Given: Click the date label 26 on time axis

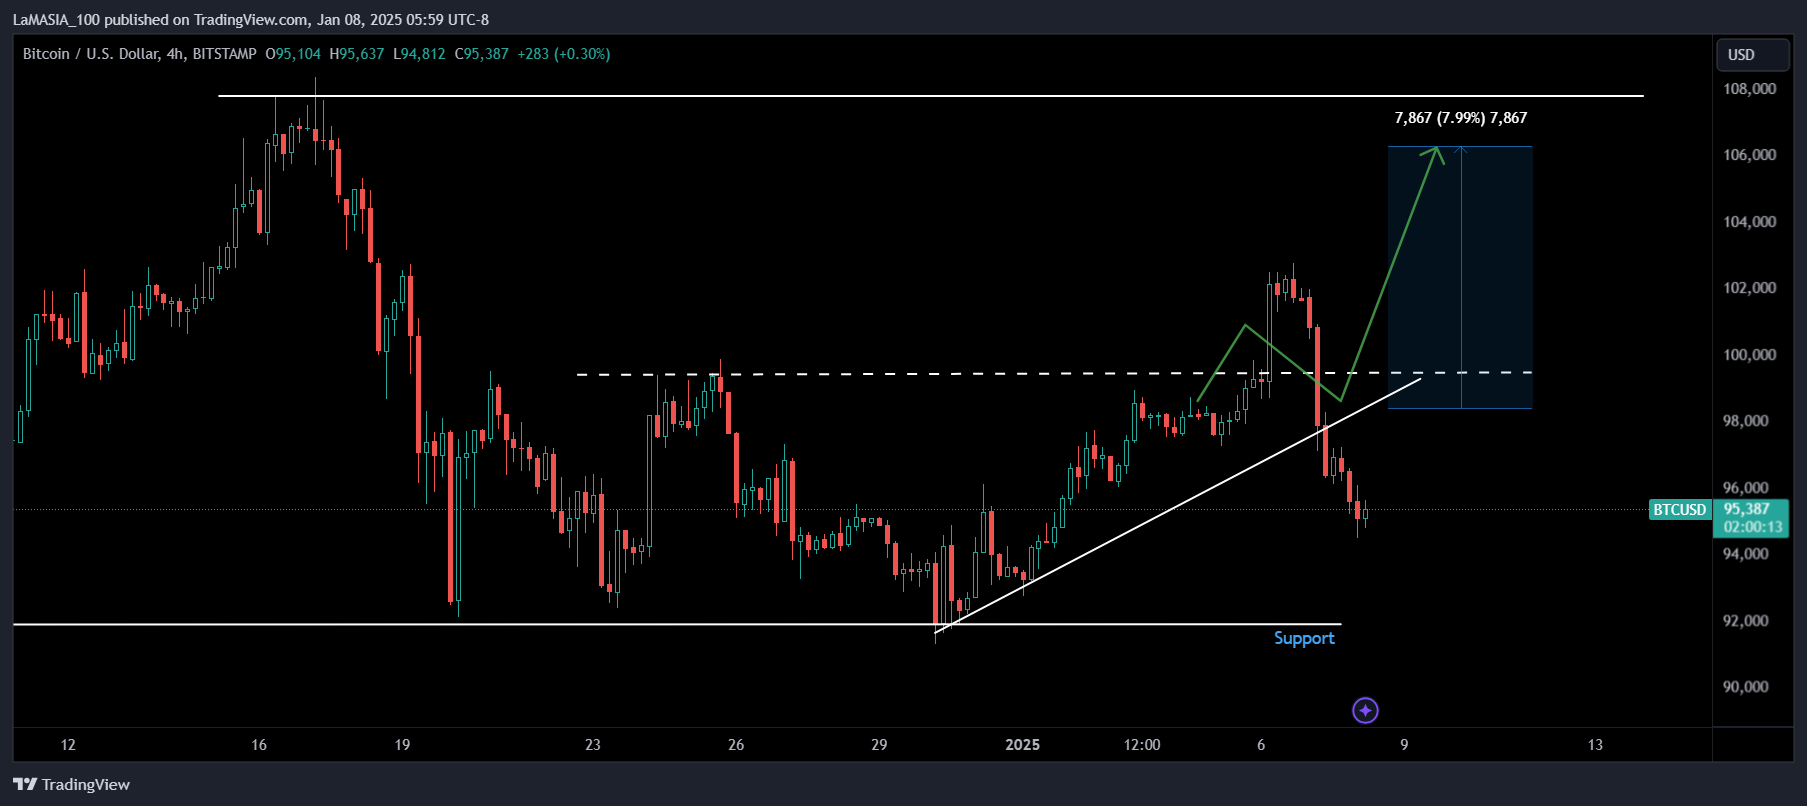Looking at the screenshot, I should [736, 745].
